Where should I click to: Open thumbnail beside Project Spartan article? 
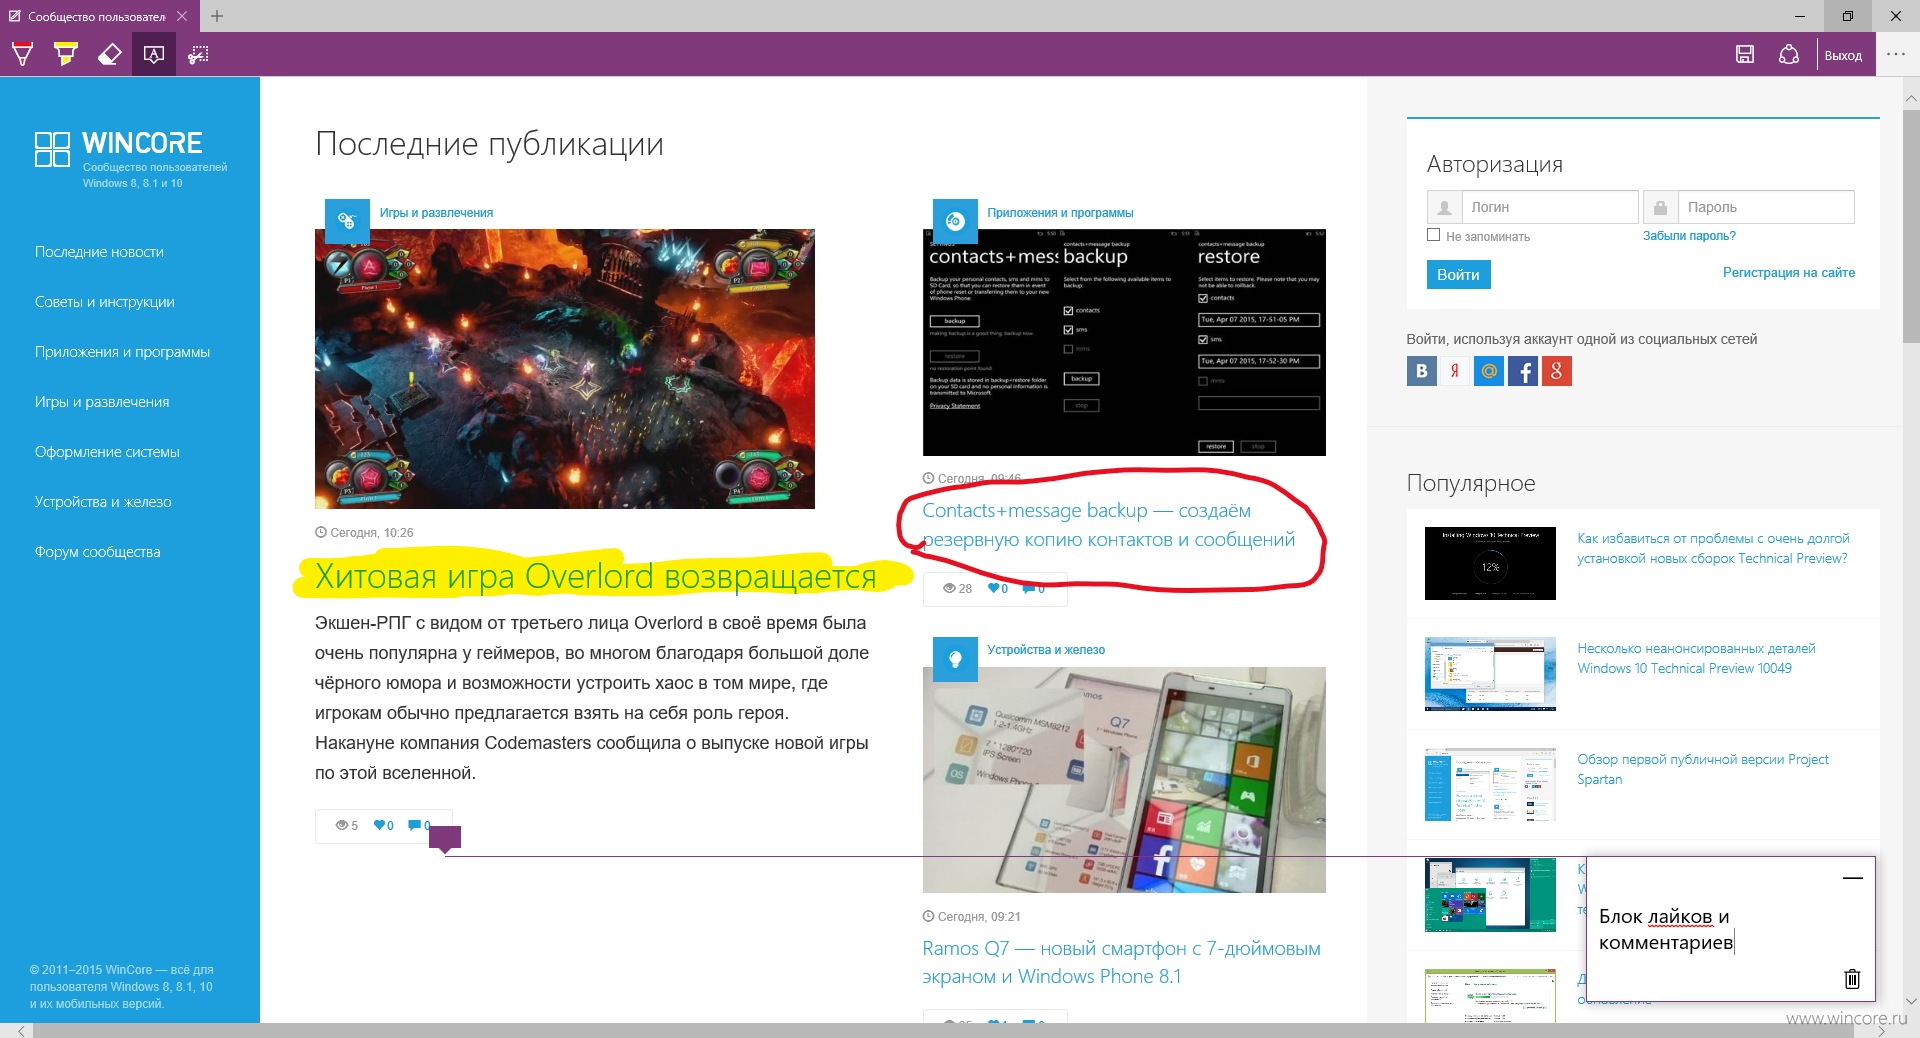(x=1490, y=785)
